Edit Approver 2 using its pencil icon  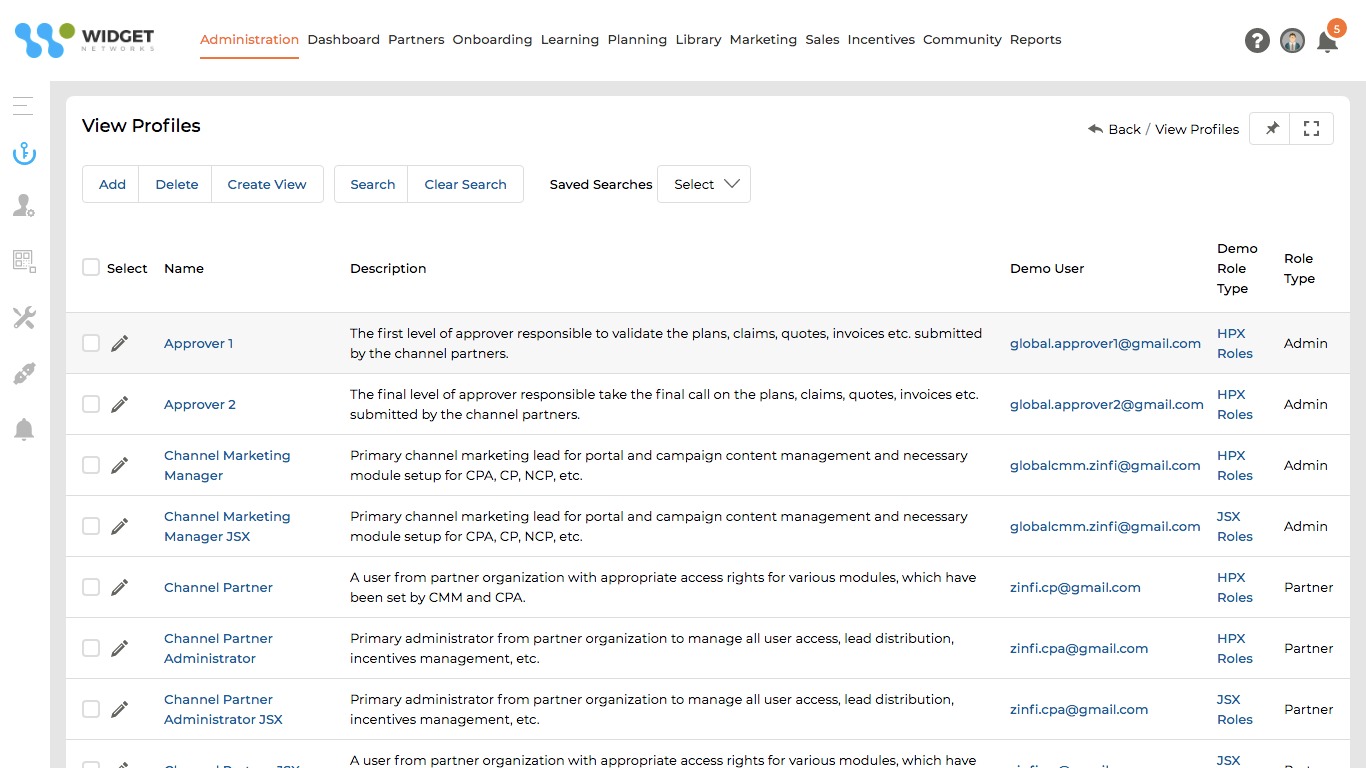click(120, 404)
